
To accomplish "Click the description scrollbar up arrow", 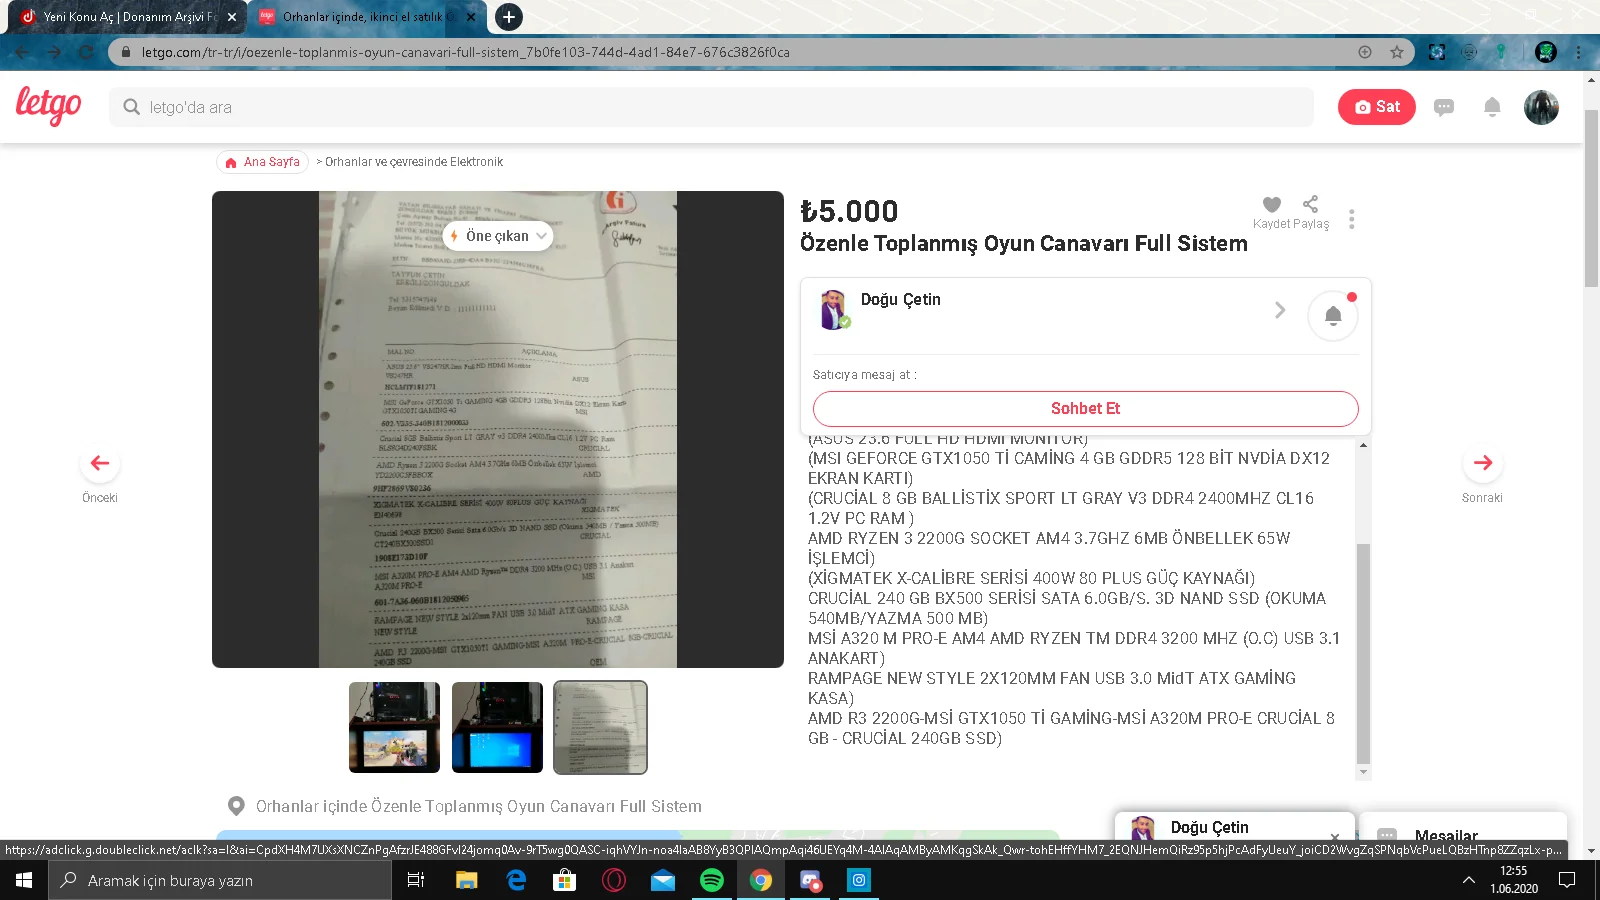I will (x=1363, y=445).
